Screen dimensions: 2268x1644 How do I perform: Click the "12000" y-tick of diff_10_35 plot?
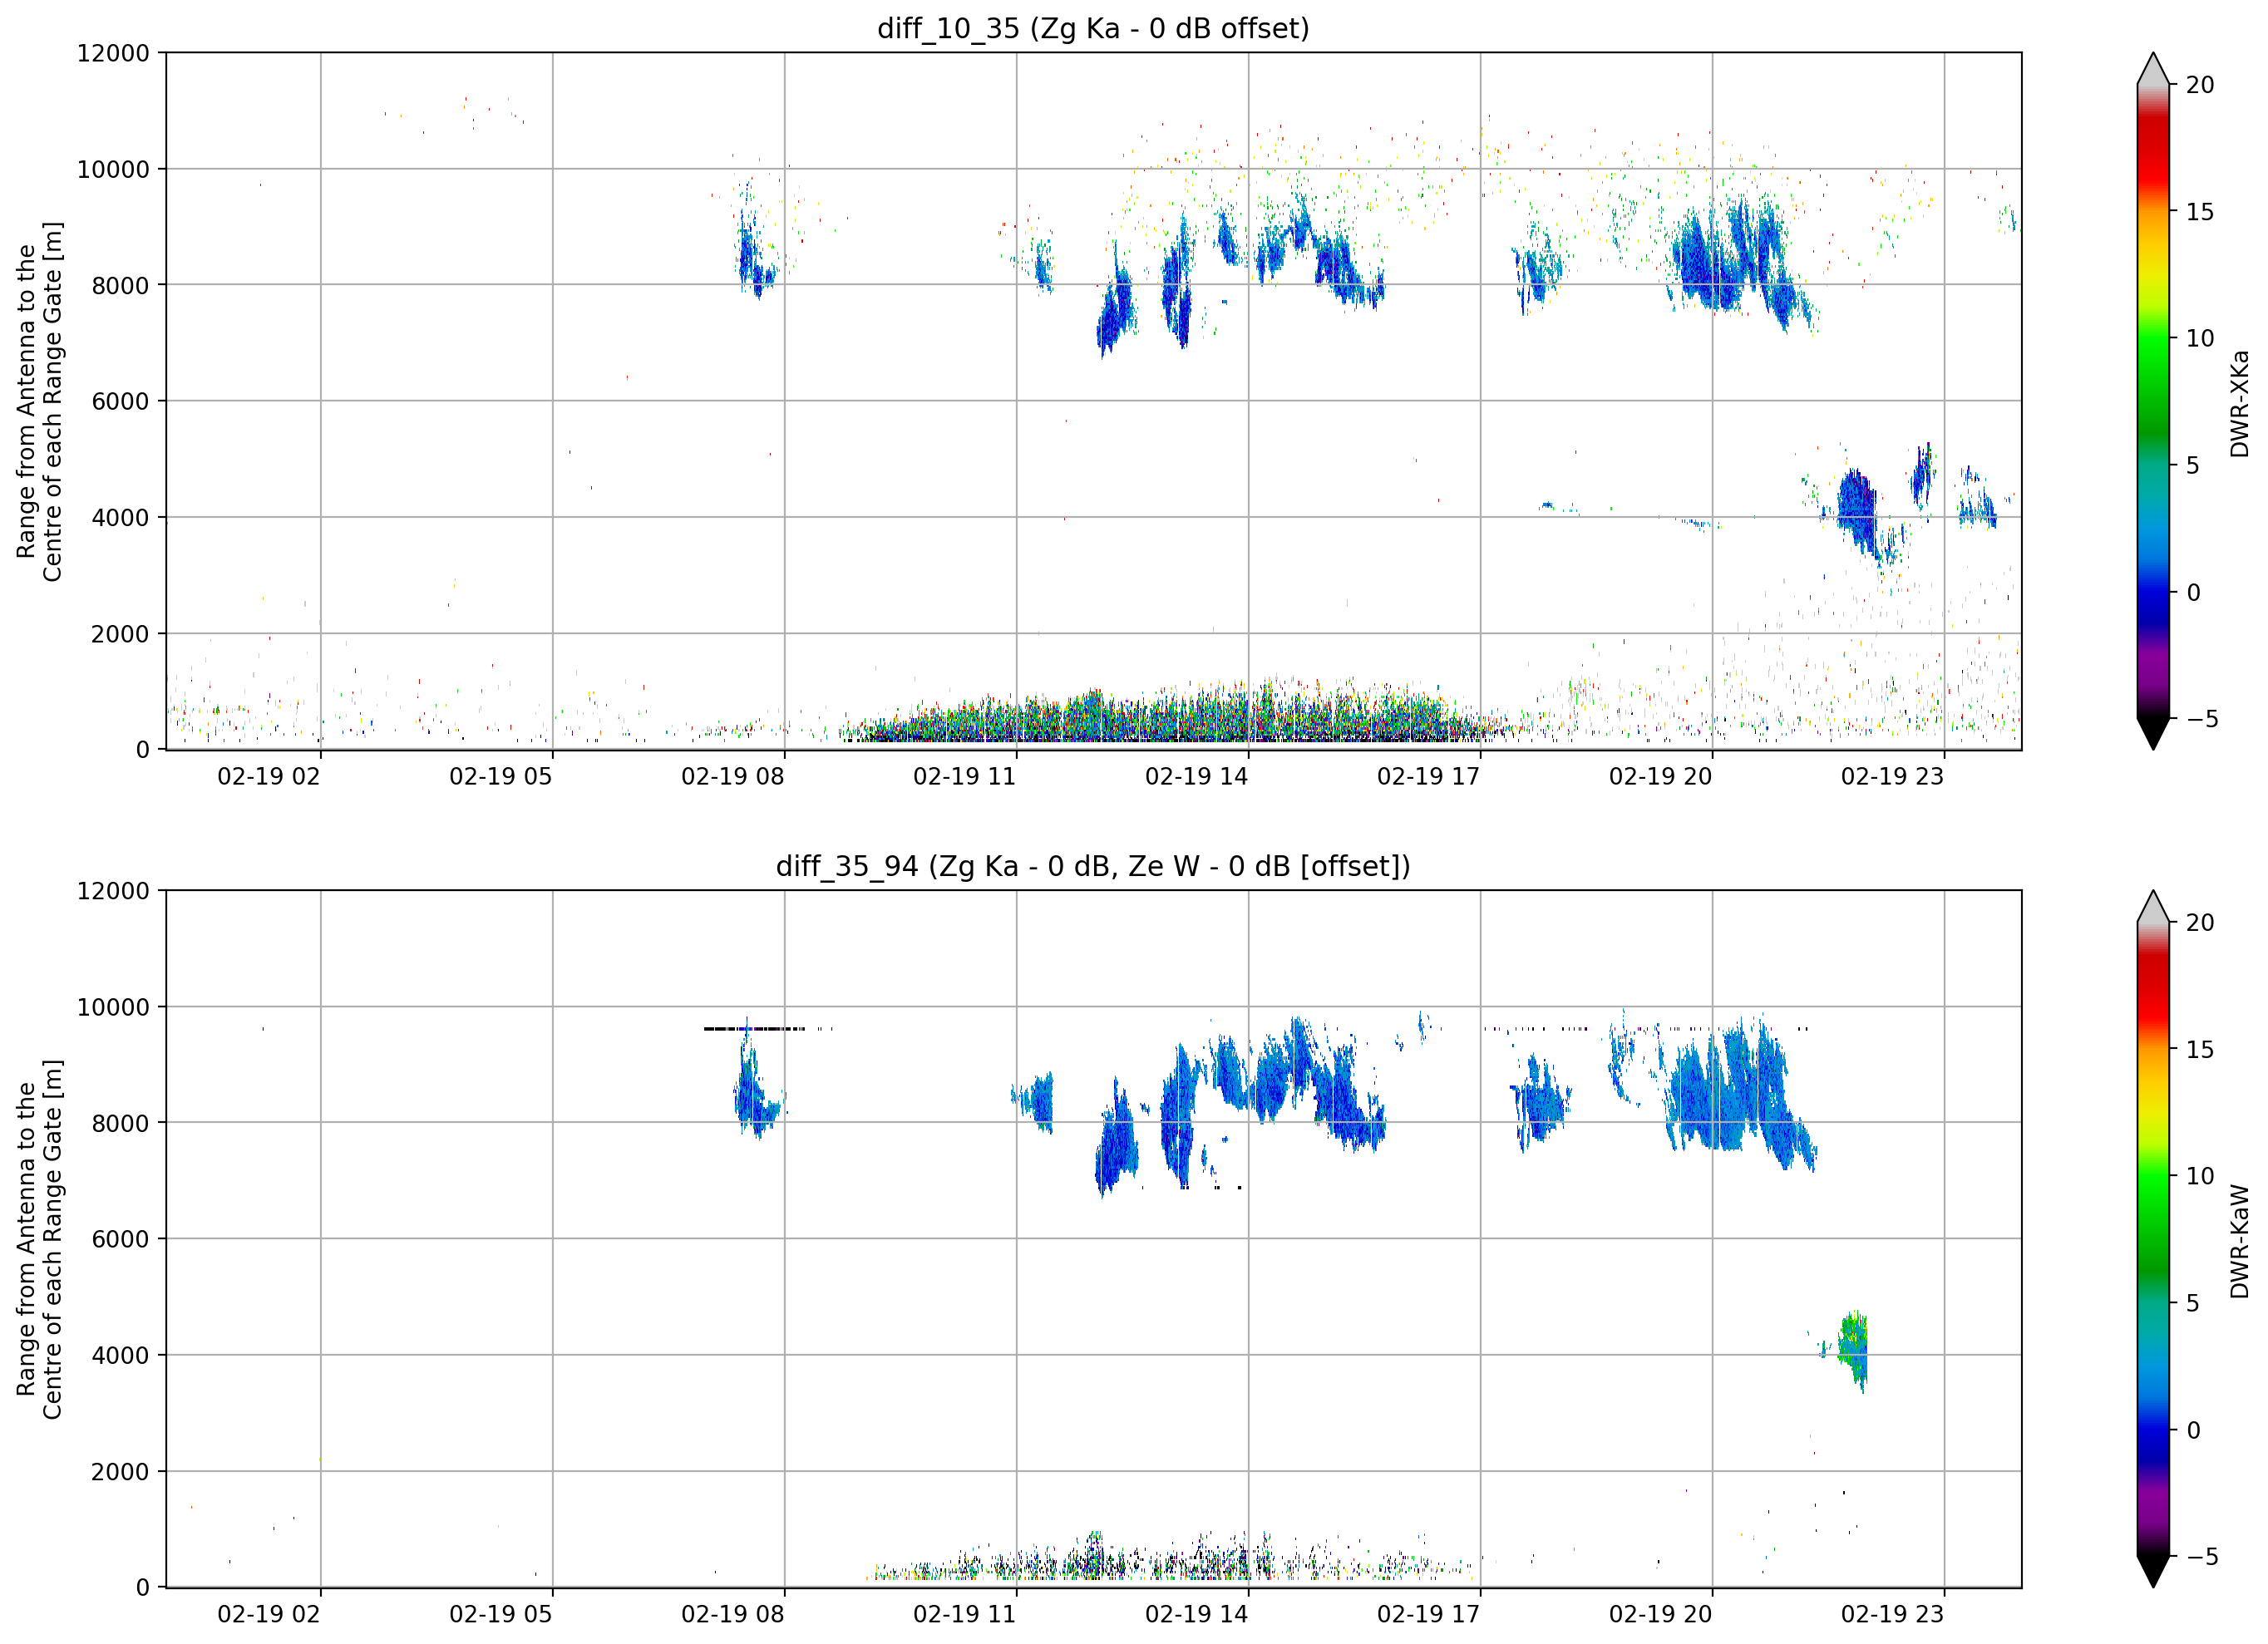click(x=113, y=53)
